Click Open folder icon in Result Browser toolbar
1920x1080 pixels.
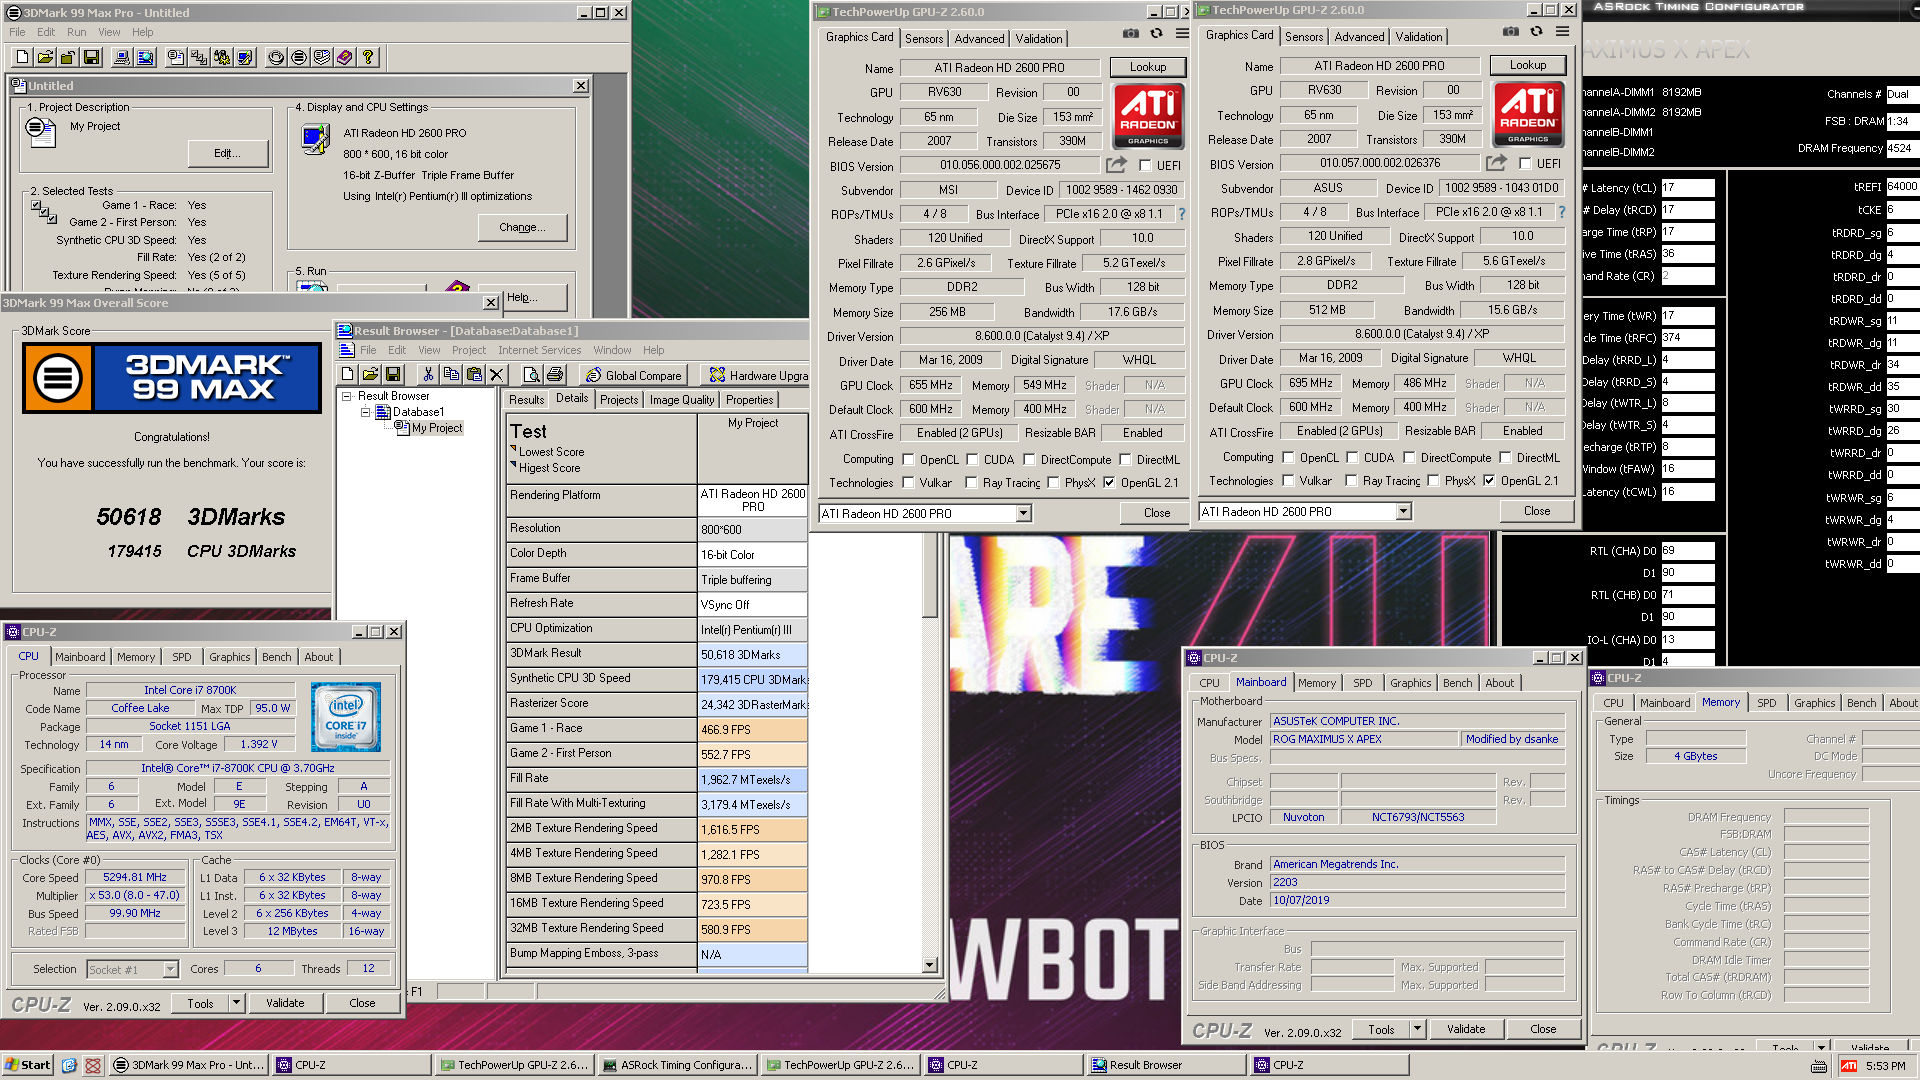coord(370,374)
